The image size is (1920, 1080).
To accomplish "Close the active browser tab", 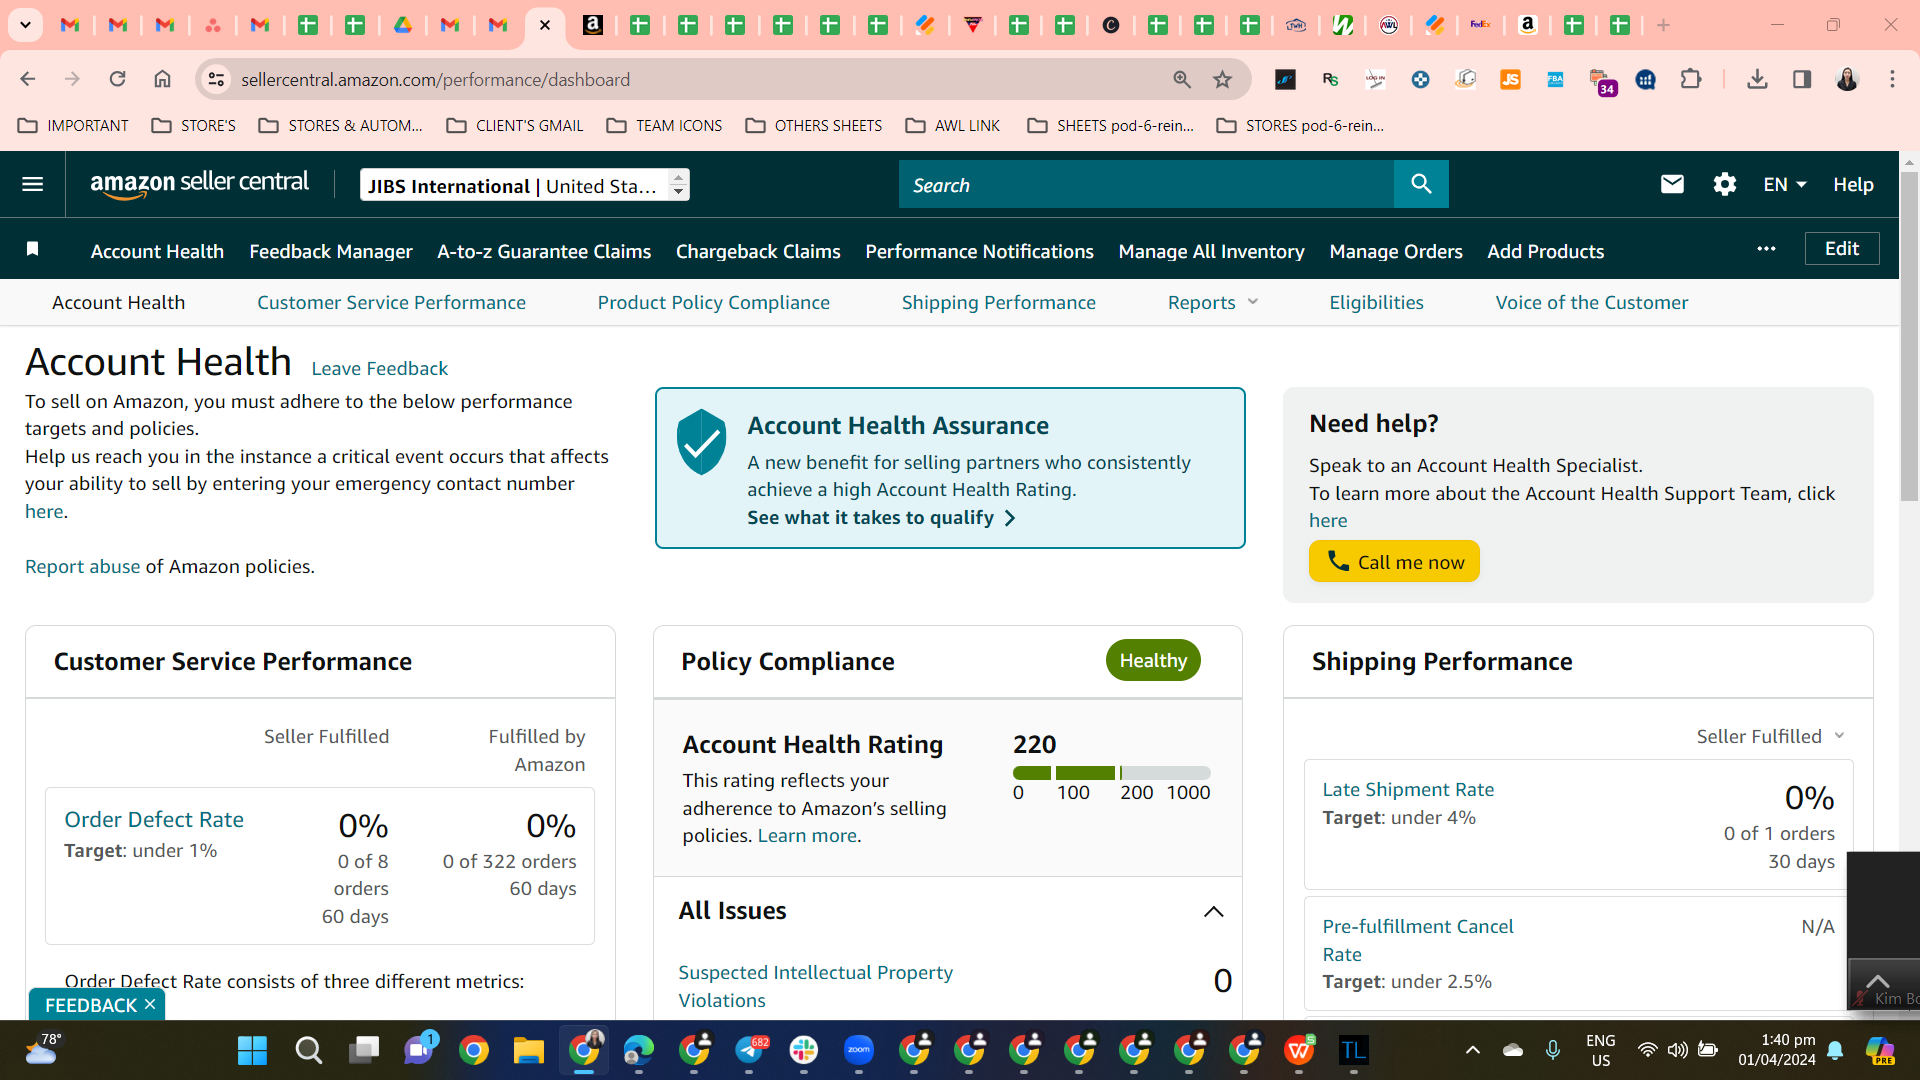I will [545, 25].
